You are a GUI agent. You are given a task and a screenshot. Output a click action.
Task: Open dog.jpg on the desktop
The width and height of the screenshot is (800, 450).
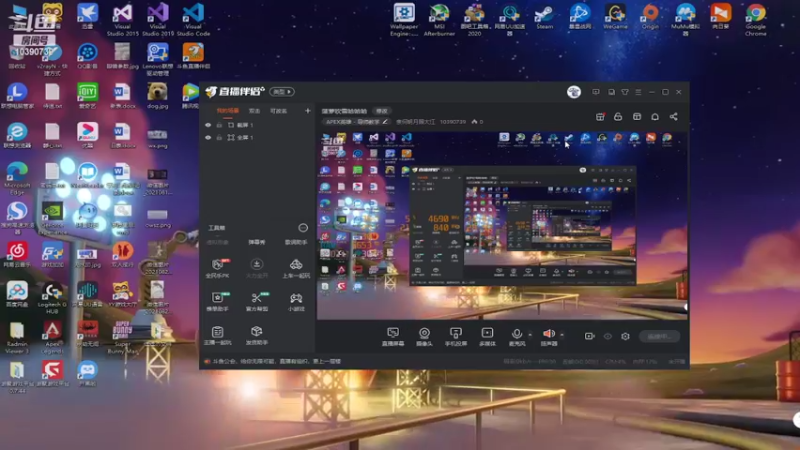pyautogui.click(x=157, y=96)
